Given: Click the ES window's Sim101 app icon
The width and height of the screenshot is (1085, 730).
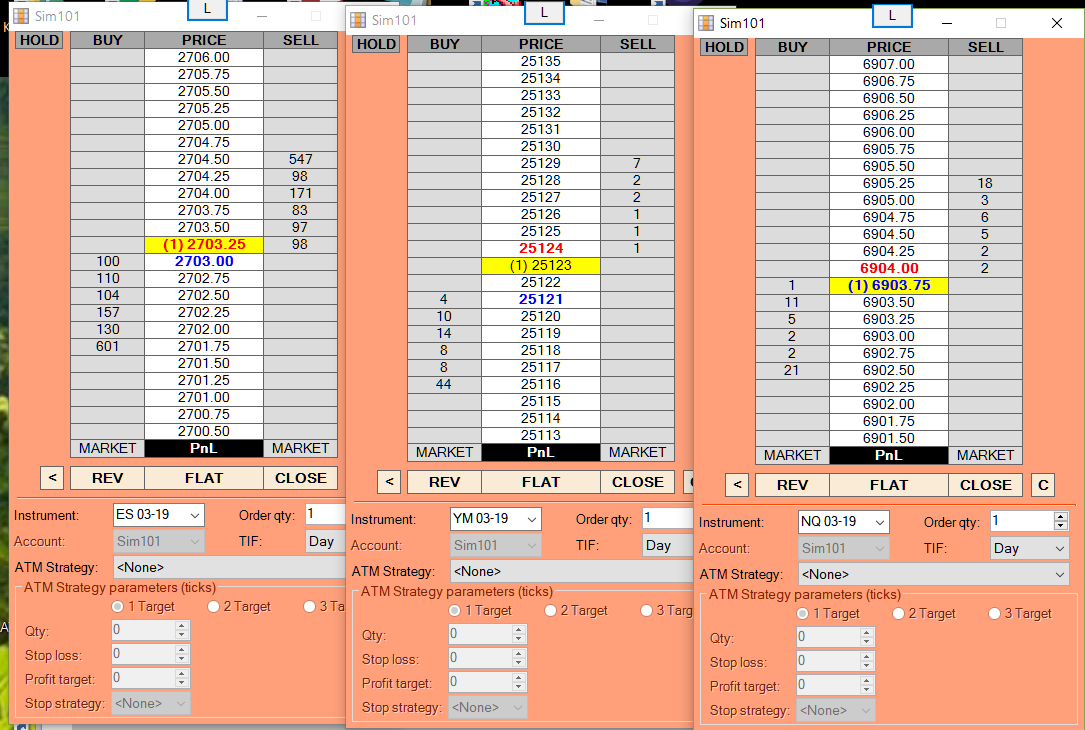Looking at the screenshot, I should tap(21, 15).
